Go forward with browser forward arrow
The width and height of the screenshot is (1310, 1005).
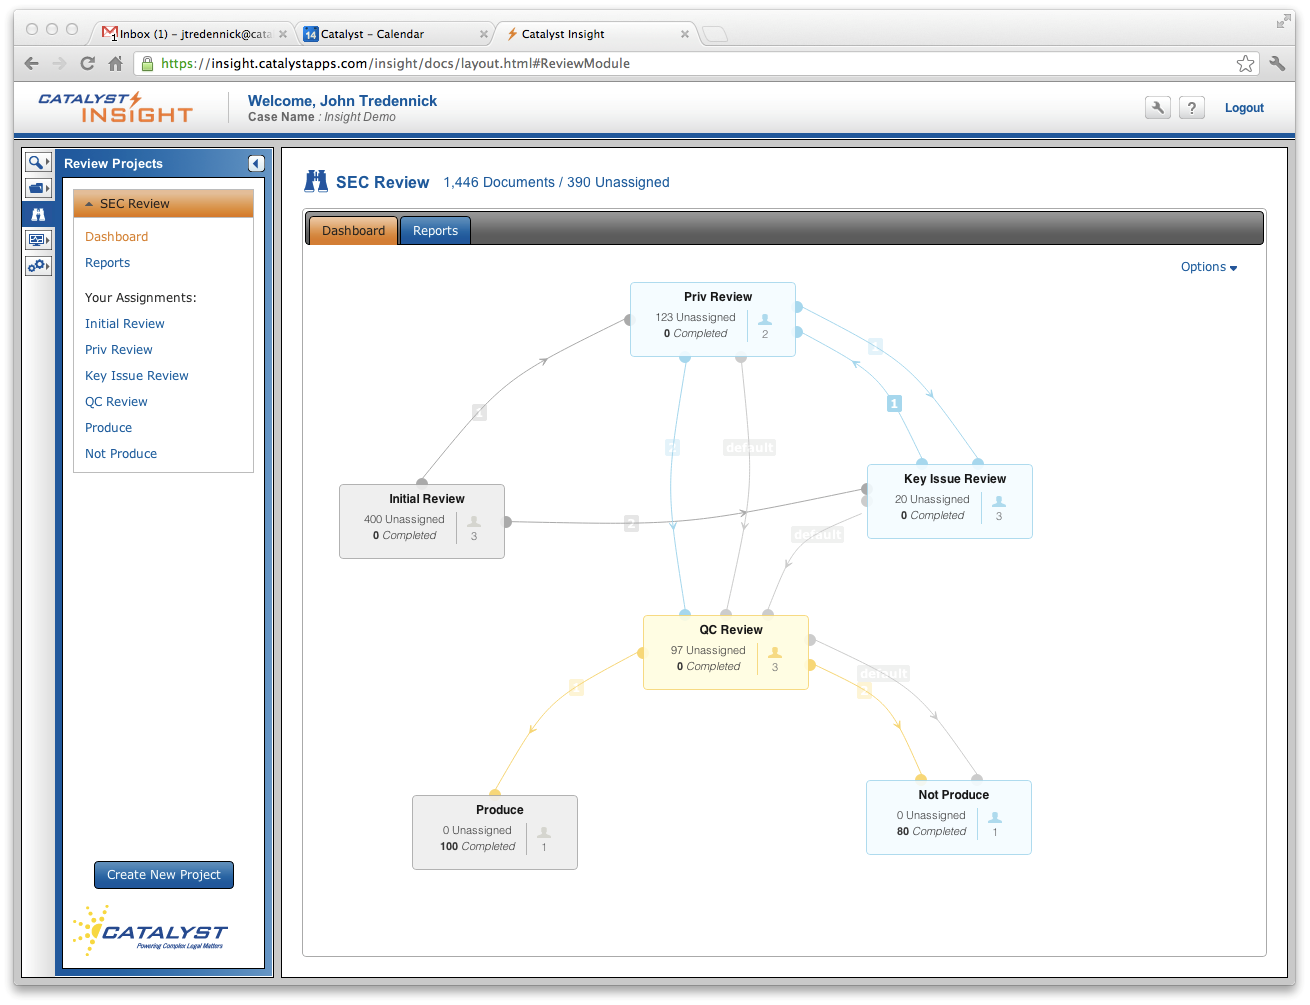point(59,63)
